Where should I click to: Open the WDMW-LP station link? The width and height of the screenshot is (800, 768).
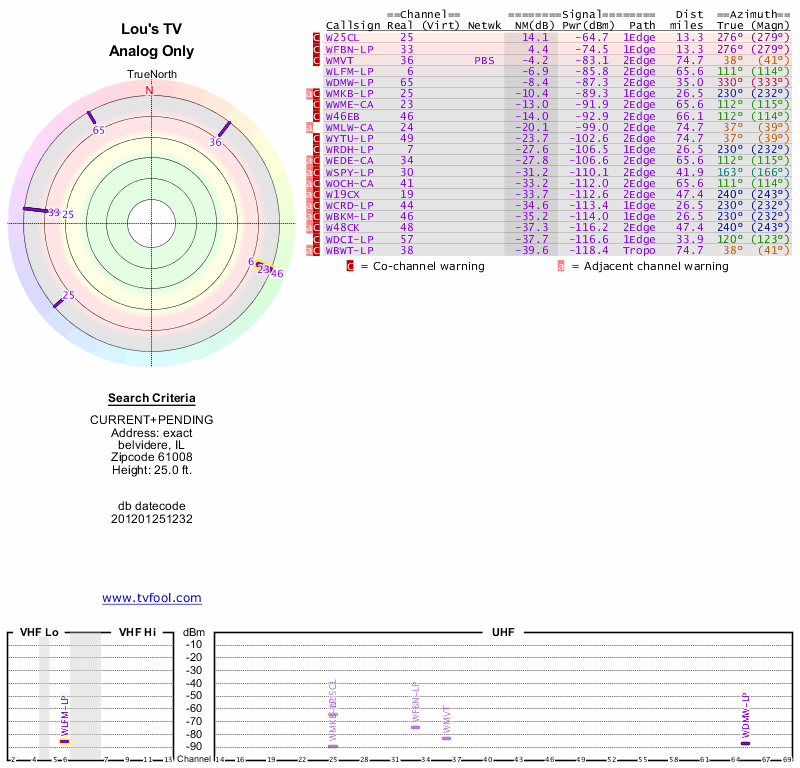(x=349, y=83)
